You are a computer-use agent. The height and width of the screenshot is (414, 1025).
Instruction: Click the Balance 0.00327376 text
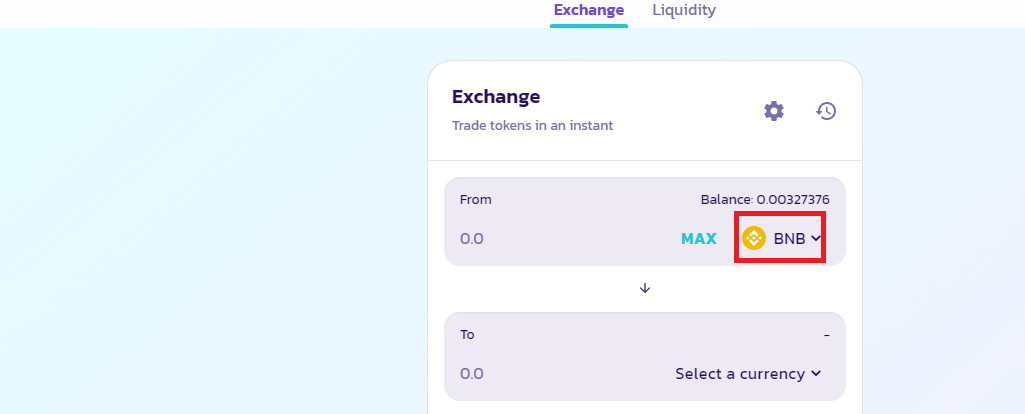pyautogui.click(x=765, y=199)
